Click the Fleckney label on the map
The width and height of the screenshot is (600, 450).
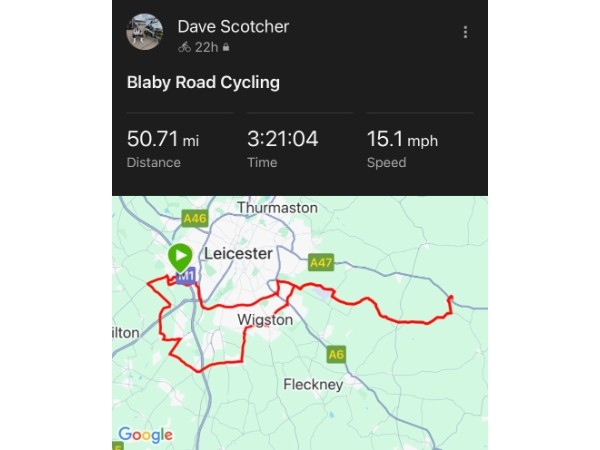[x=313, y=384]
